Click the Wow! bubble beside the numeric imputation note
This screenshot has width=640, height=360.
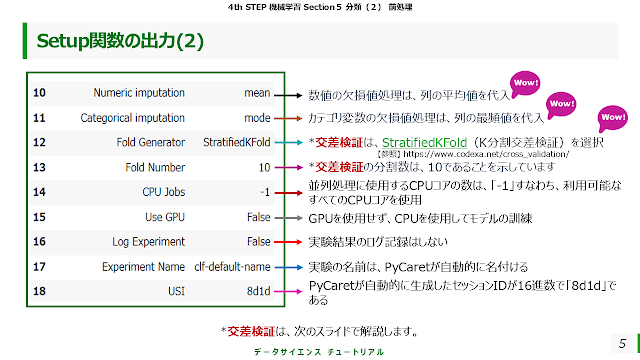tap(525, 84)
